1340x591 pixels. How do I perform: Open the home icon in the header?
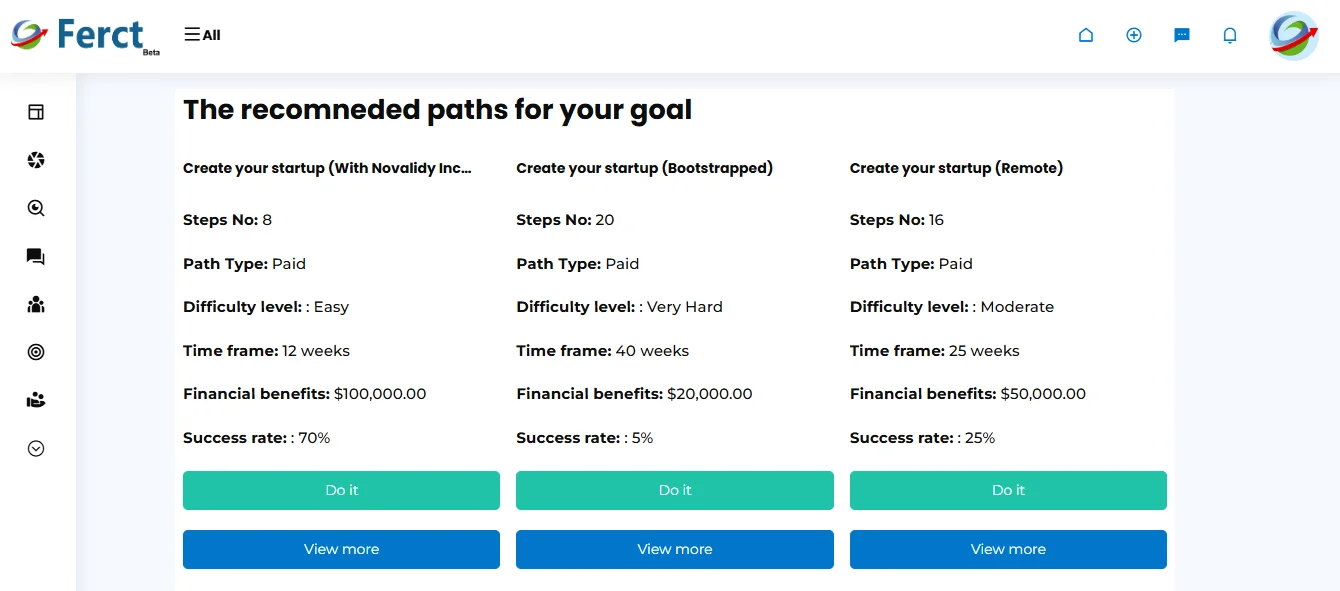click(x=1086, y=35)
